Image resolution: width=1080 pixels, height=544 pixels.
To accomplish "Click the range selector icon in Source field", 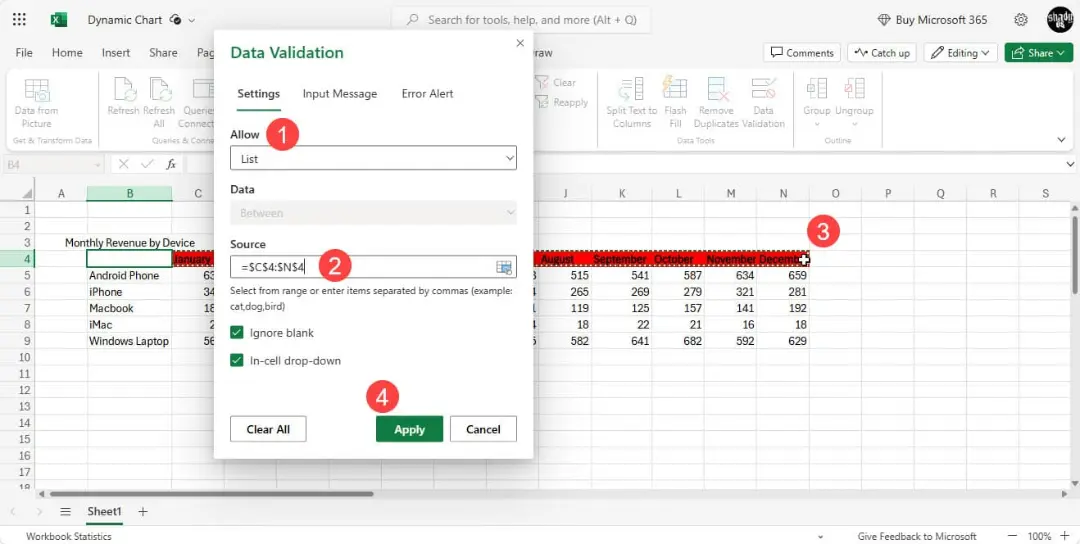I will (x=503, y=267).
